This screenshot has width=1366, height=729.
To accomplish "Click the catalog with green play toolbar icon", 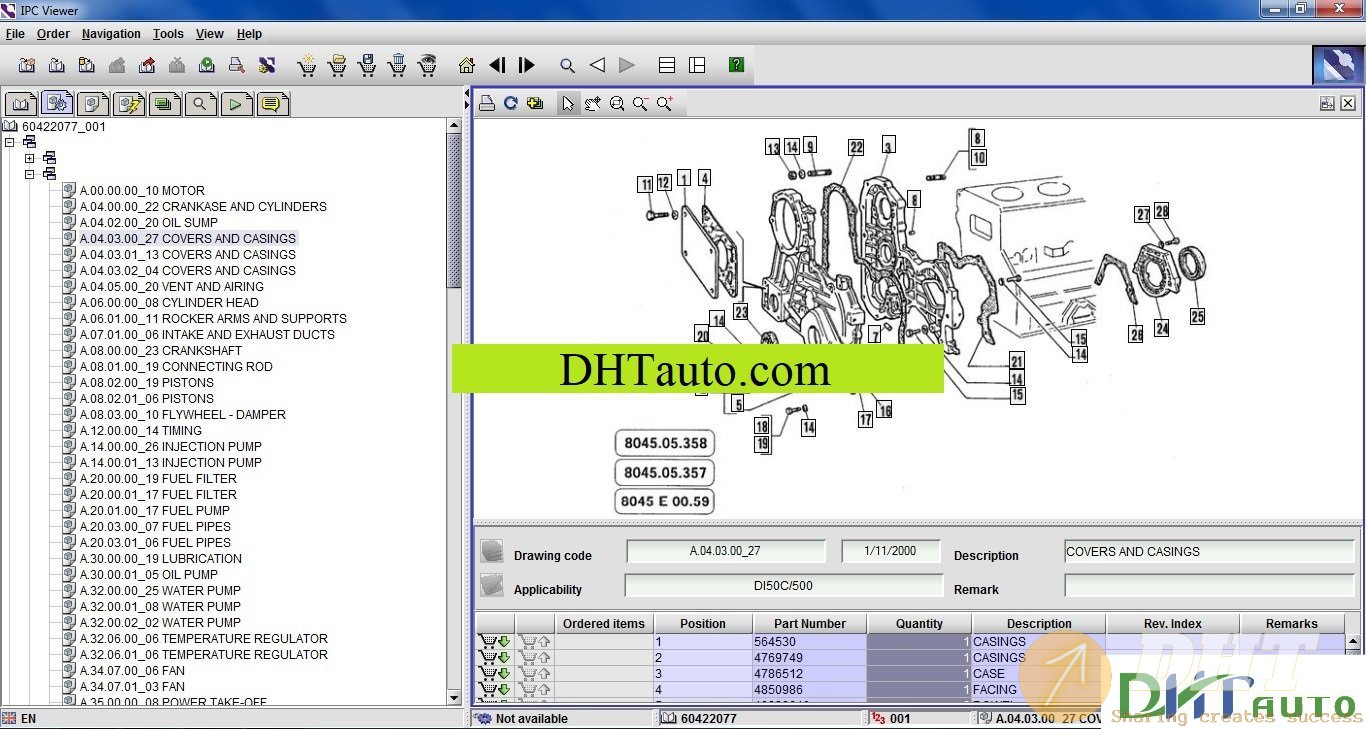I will tap(207, 66).
